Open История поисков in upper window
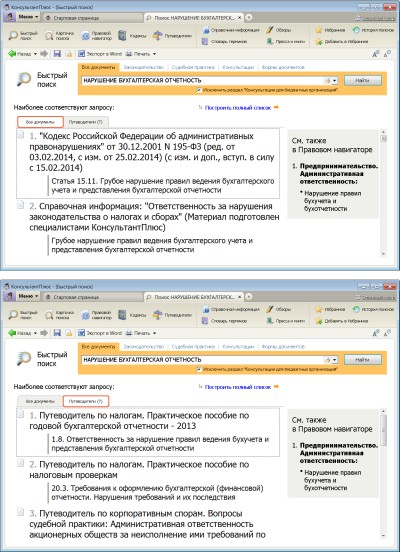Screen dimensions: 400x552 click(x=373, y=30)
